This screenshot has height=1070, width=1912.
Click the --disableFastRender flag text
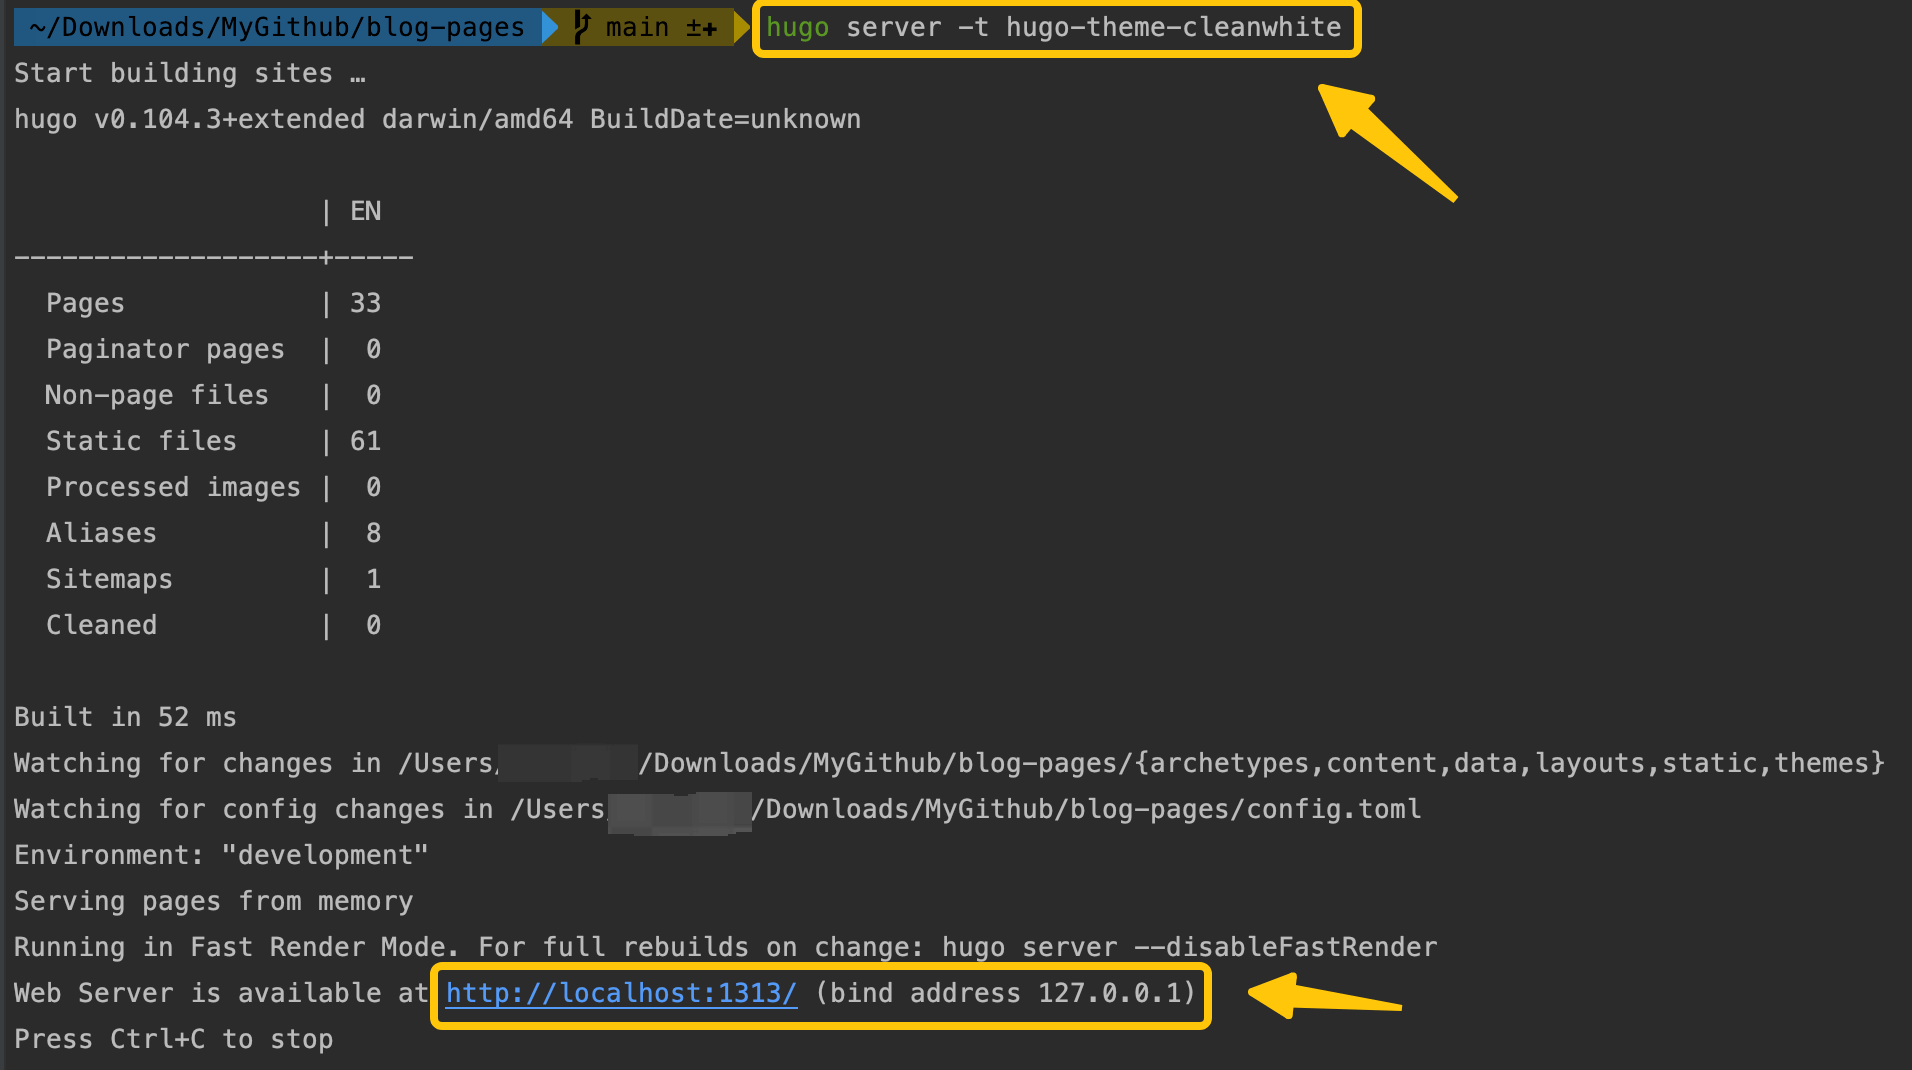pyautogui.click(x=1285, y=947)
